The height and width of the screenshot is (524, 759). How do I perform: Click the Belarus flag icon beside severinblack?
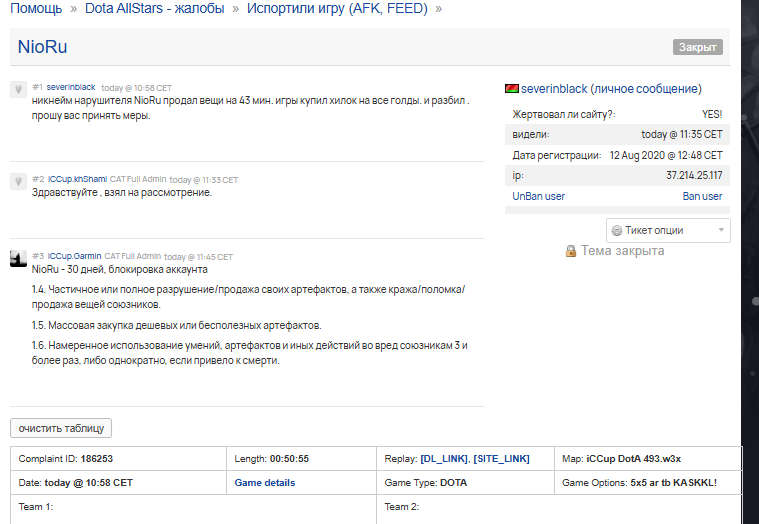coord(512,89)
